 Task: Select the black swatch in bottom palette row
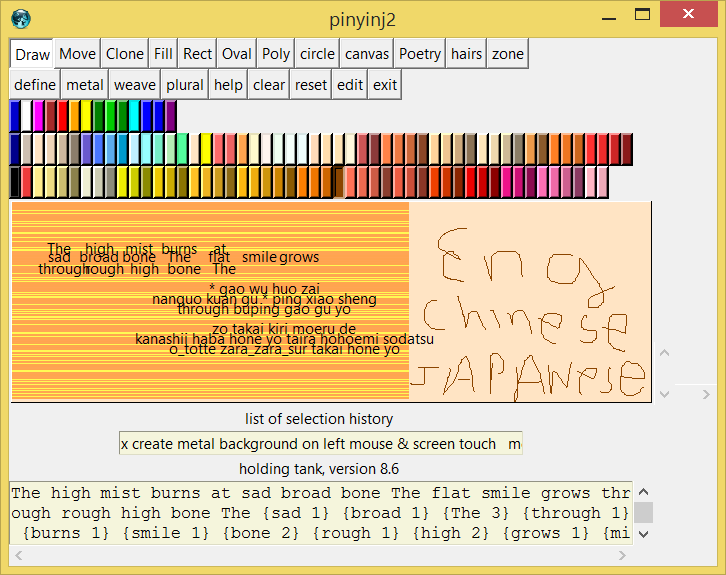[15, 182]
